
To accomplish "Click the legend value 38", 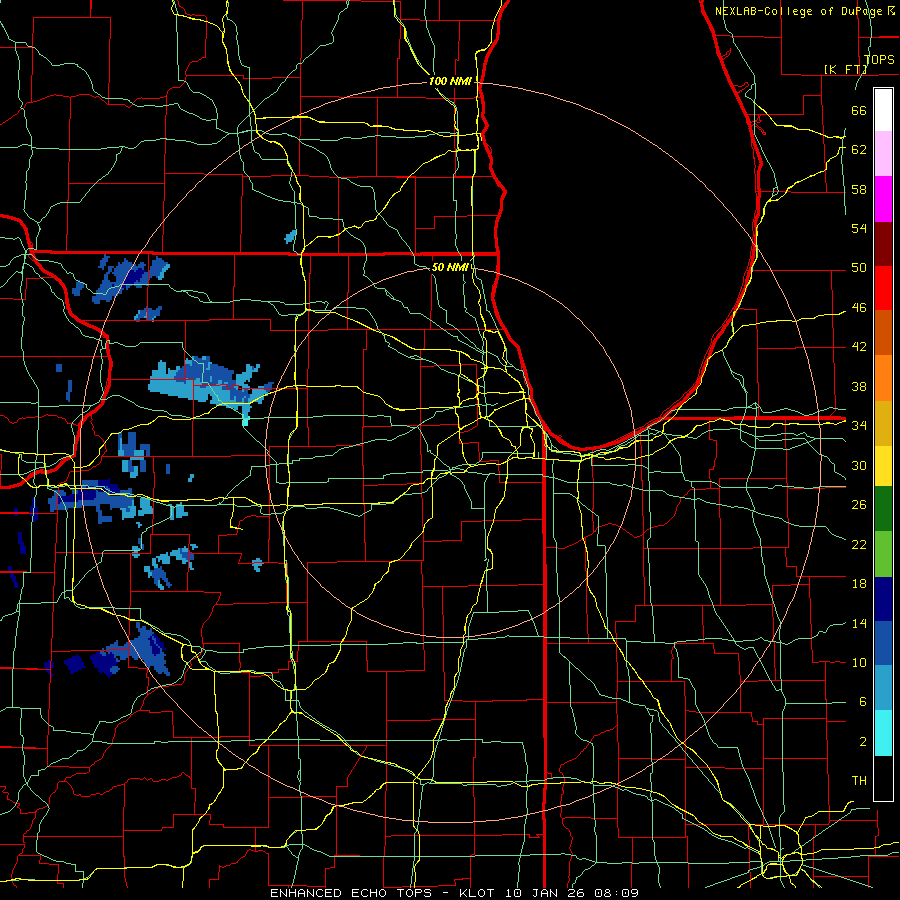I will click(859, 386).
